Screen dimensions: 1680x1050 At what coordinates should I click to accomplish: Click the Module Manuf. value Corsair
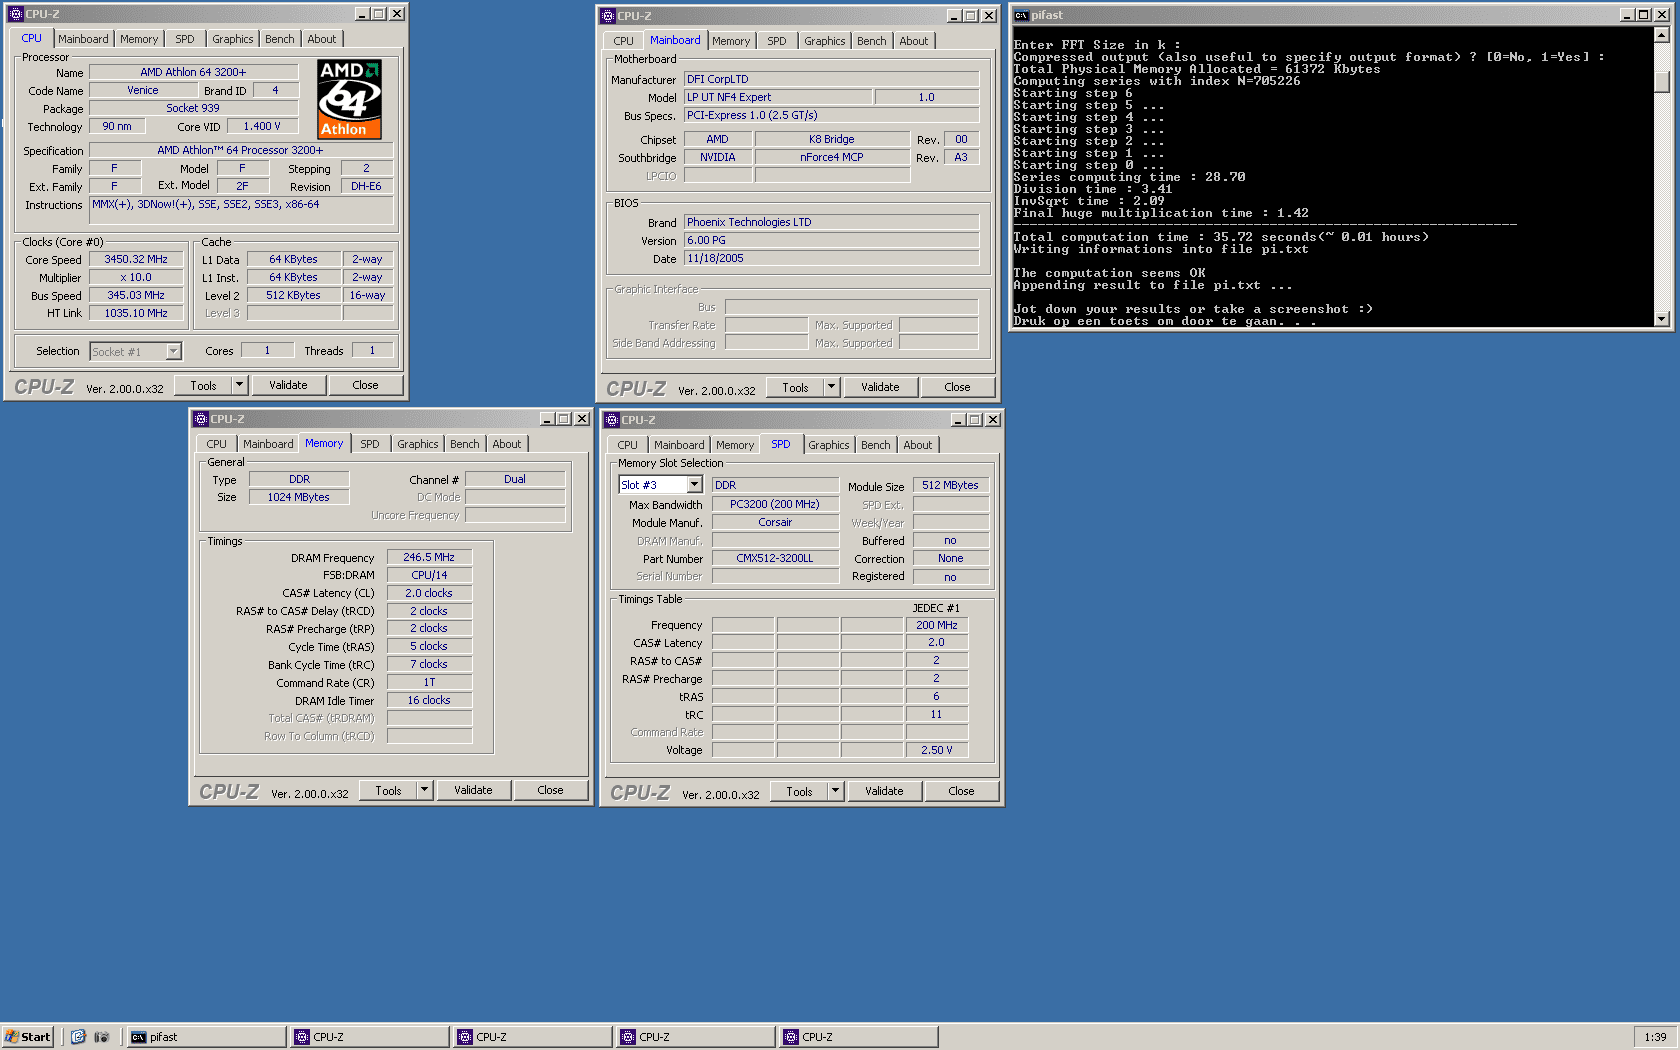tap(775, 522)
